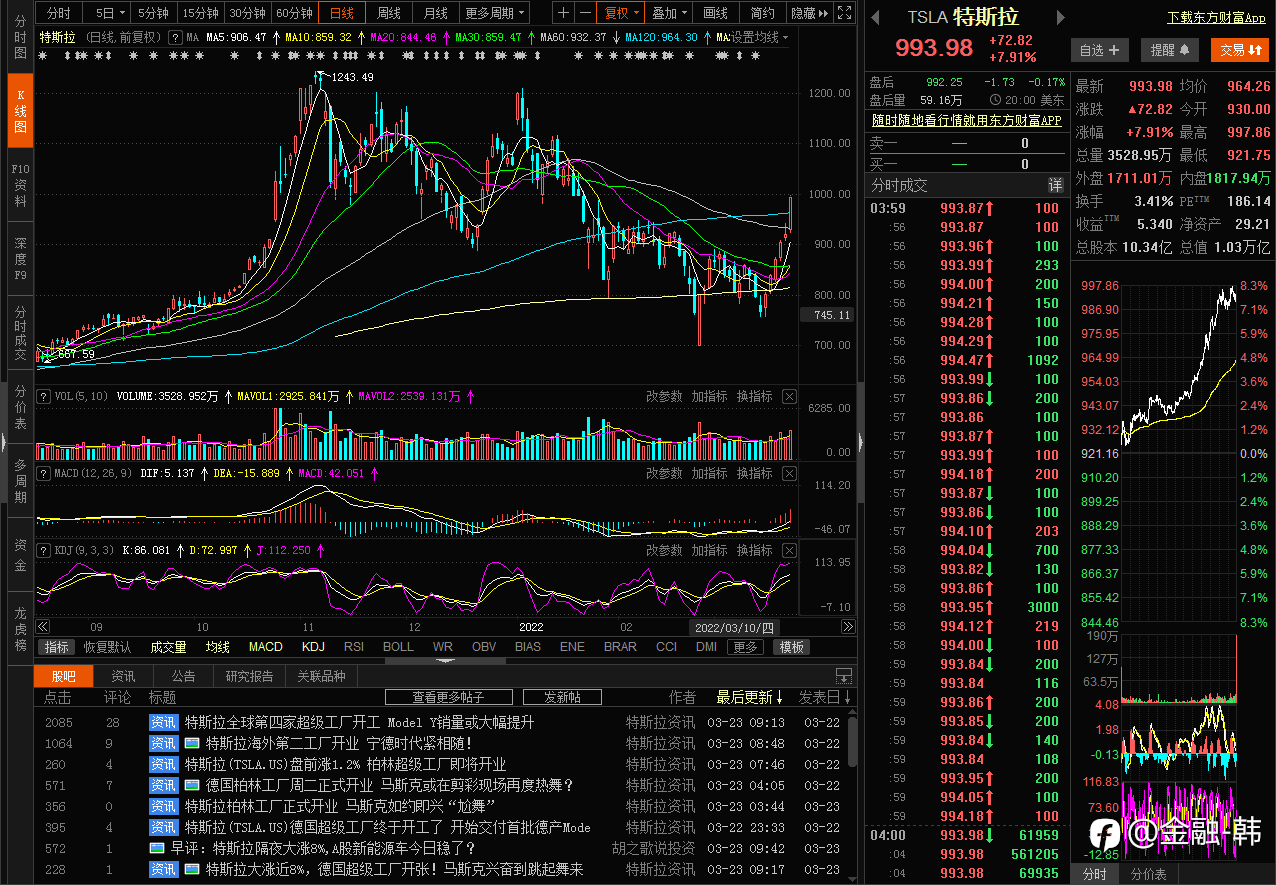Expand the bottom panel divider arrow
The height and width of the screenshot is (885, 1276).
click(446, 661)
